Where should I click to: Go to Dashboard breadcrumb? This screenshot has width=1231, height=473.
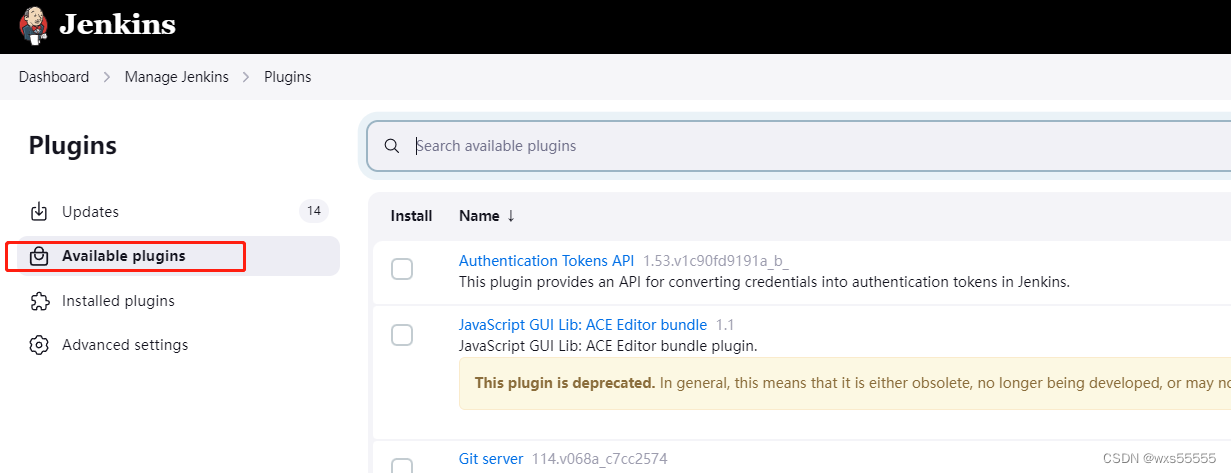click(x=54, y=77)
